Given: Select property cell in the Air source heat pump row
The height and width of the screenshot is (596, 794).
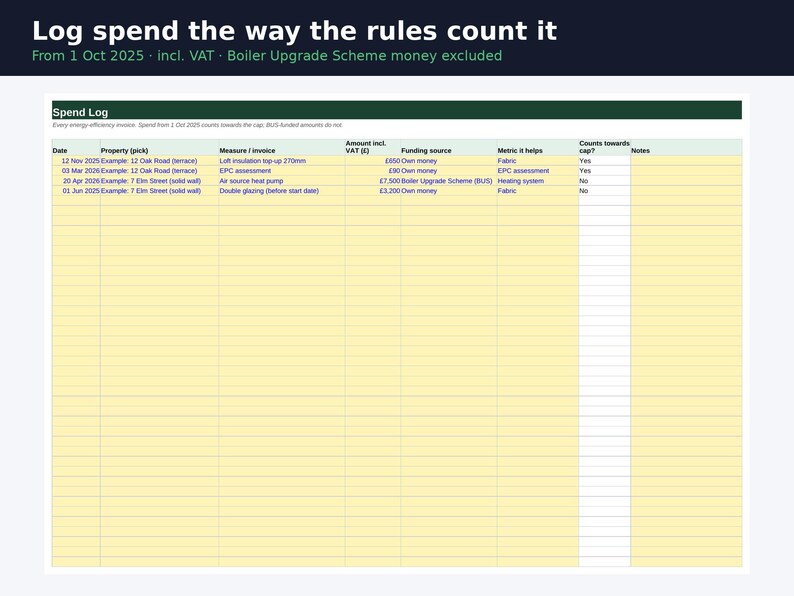Looking at the screenshot, I should [160, 181].
